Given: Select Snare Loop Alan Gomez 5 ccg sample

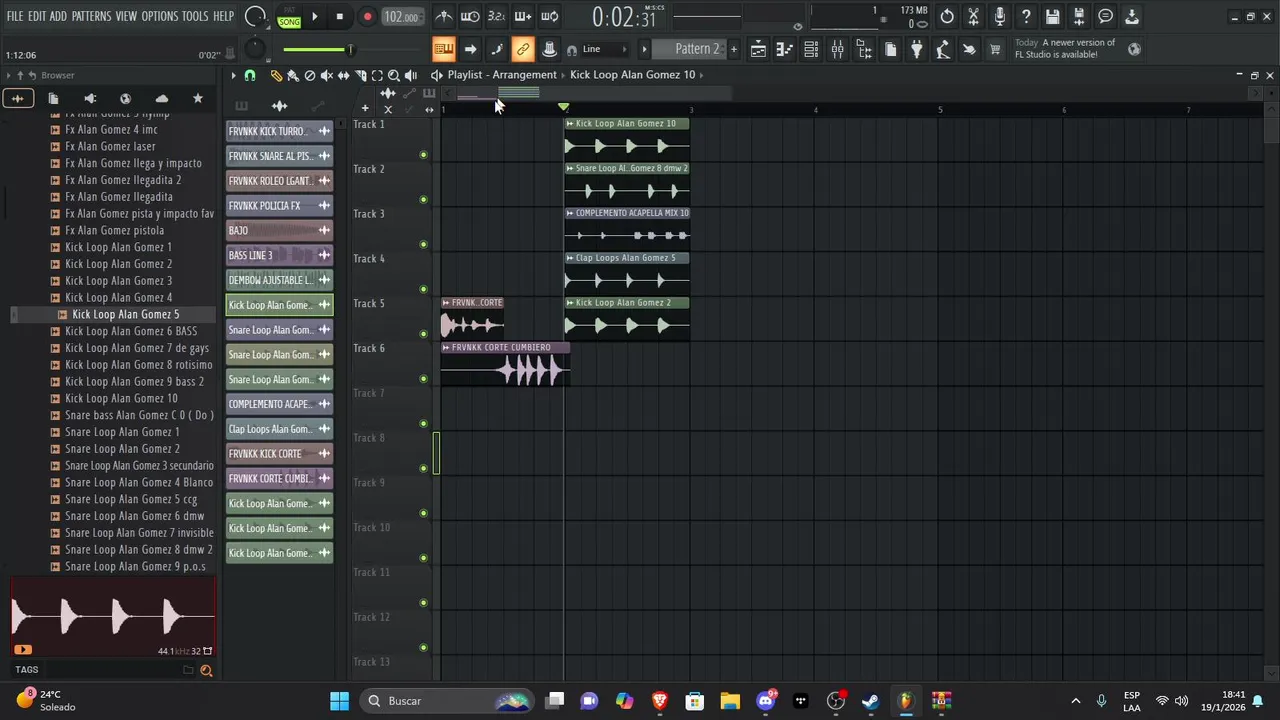Looking at the screenshot, I should tap(131, 499).
